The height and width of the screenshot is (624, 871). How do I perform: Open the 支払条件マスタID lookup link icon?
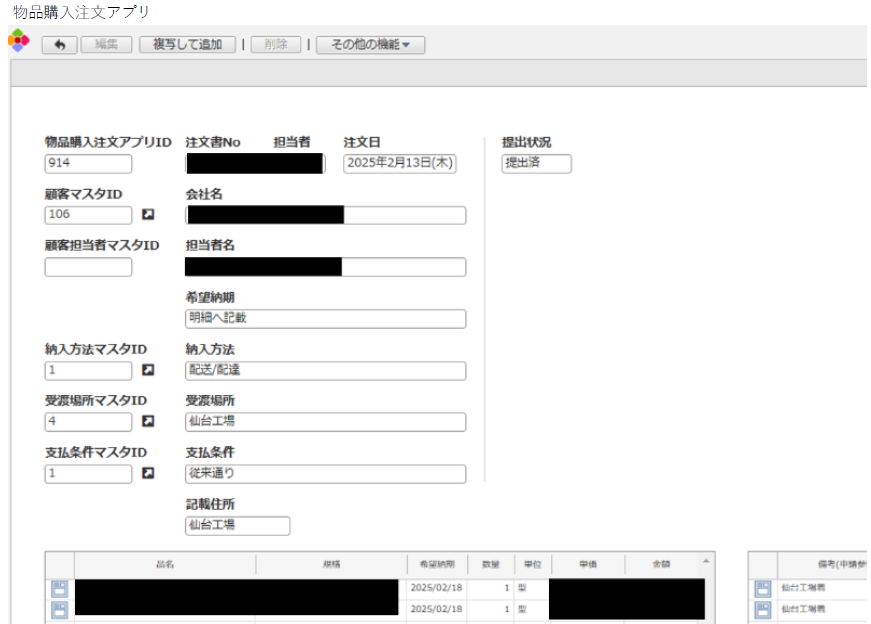click(x=148, y=473)
